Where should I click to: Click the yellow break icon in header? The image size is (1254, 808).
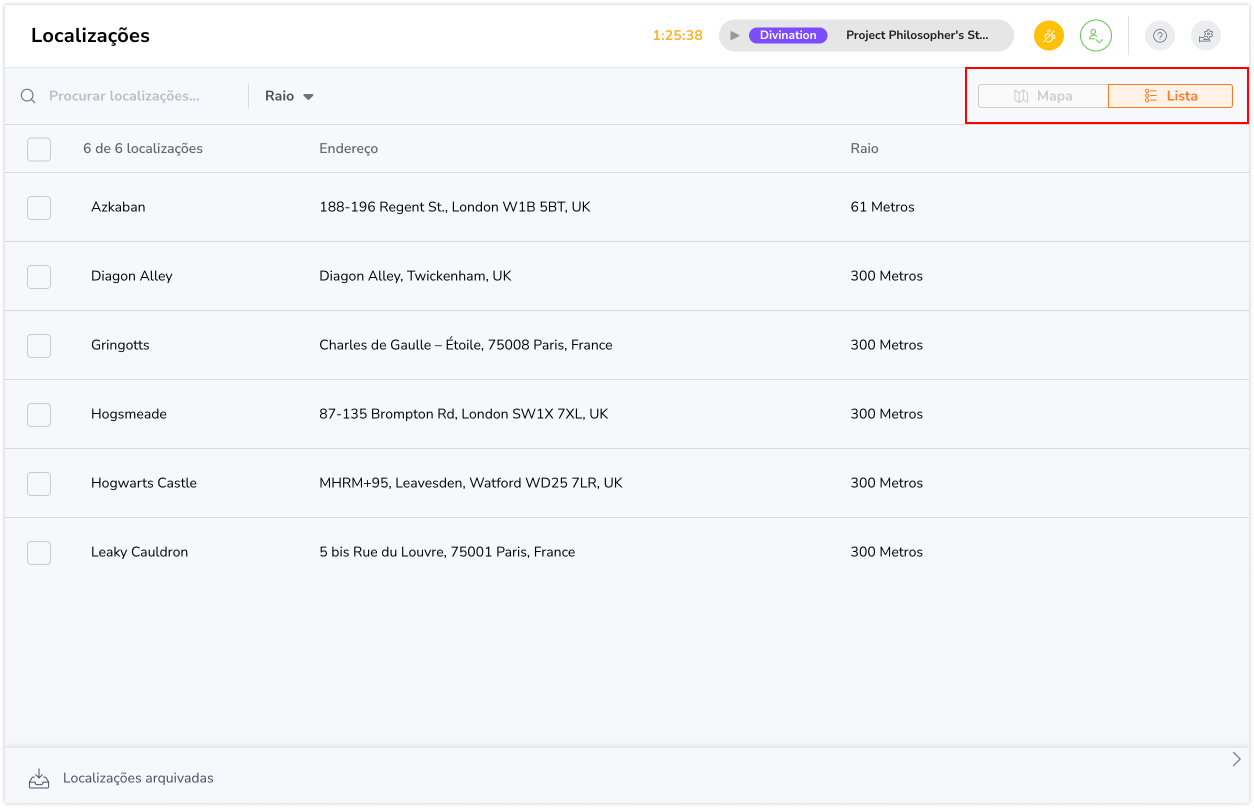pyautogui.click(x=1049, y=36)
